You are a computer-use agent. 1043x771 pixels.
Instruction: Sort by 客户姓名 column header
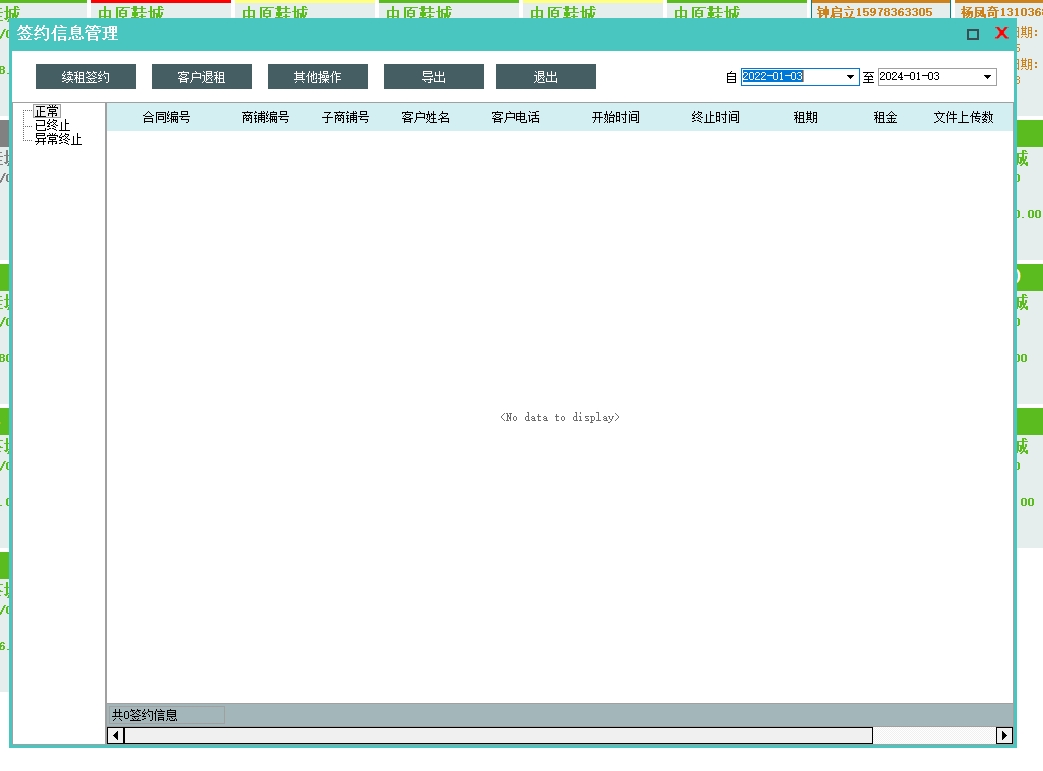tap(426, 117)
